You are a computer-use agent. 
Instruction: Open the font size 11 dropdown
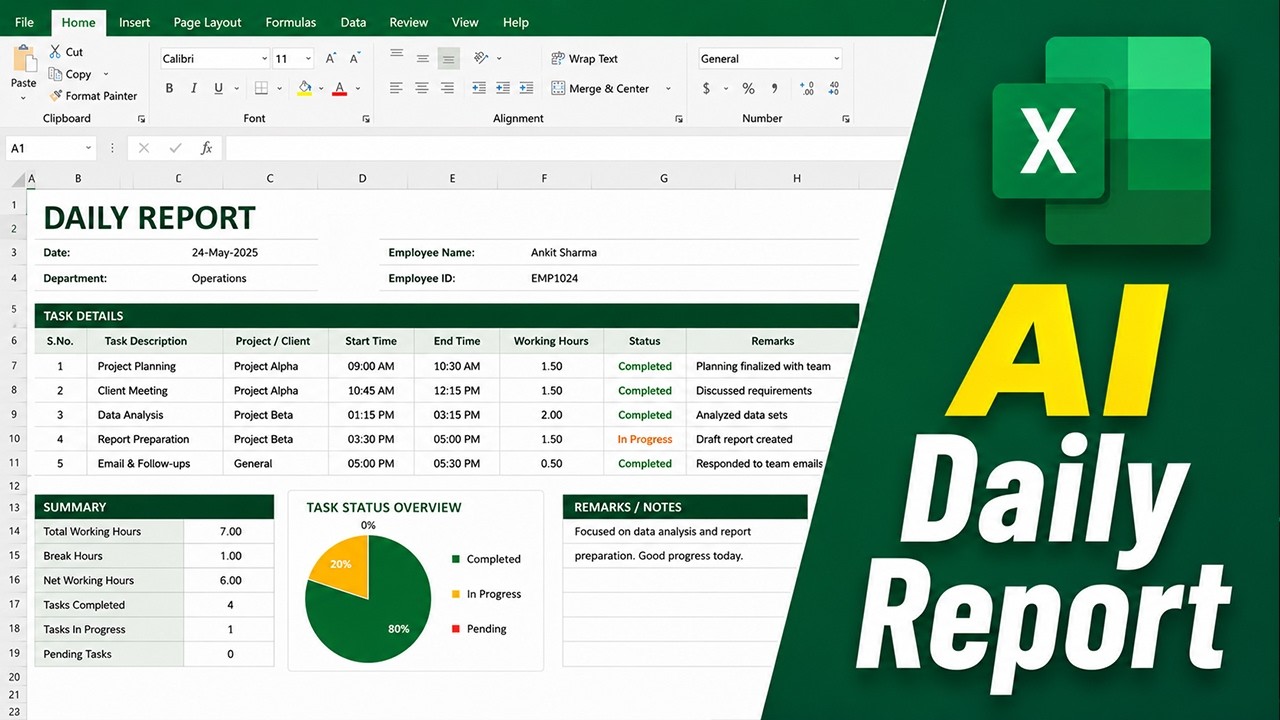pos(308,59)
